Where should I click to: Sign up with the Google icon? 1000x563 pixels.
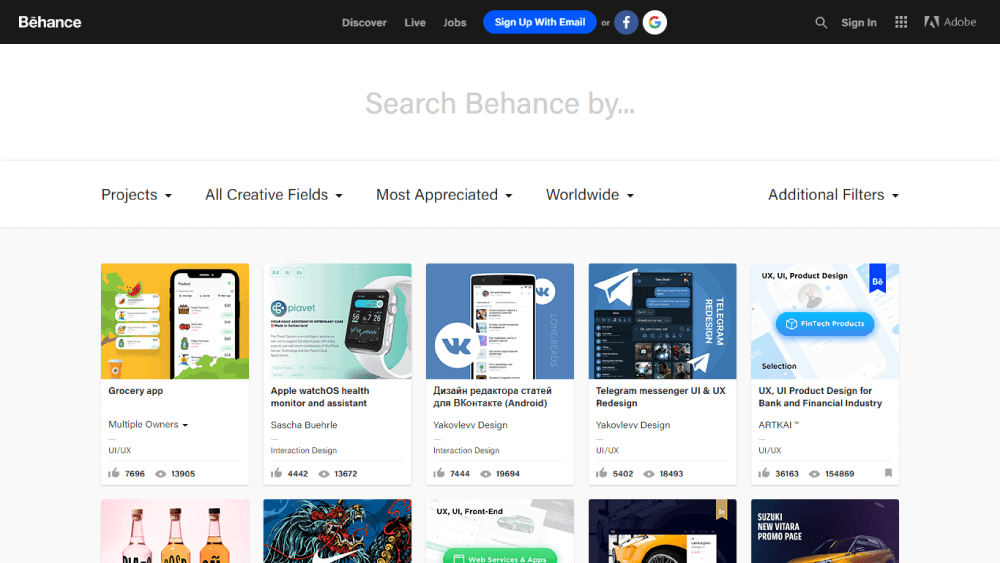pos(654,22)
